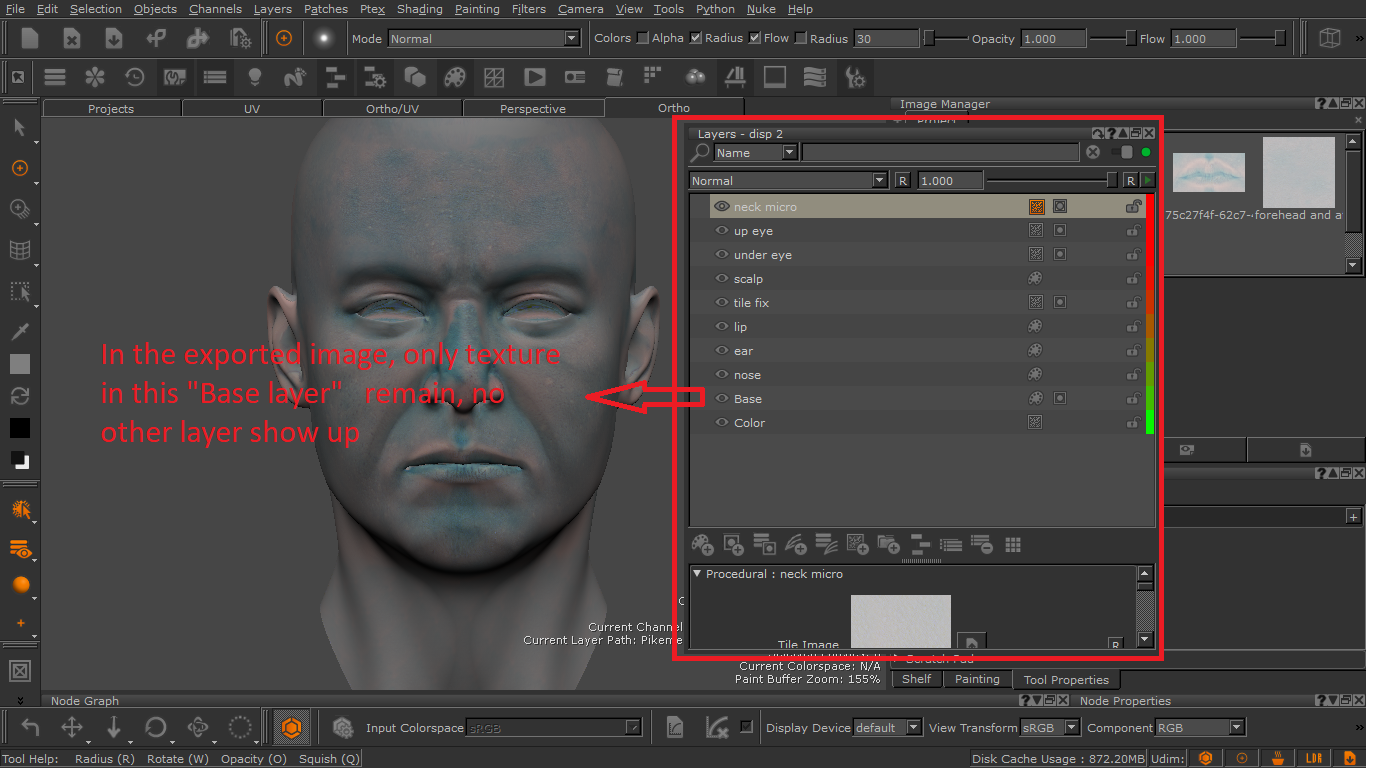Select the lips image thumbnail in Image Manager
Screen dimensions: 1376x768
click(1208, 172)
